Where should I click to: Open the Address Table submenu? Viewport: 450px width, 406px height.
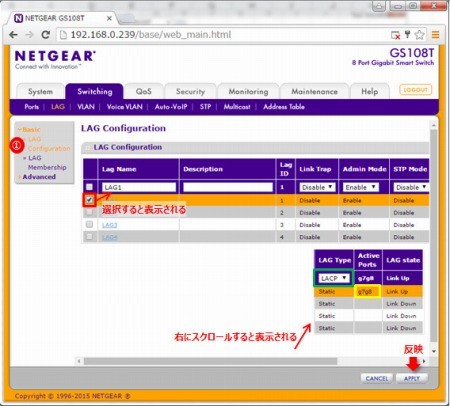[284, 107]
